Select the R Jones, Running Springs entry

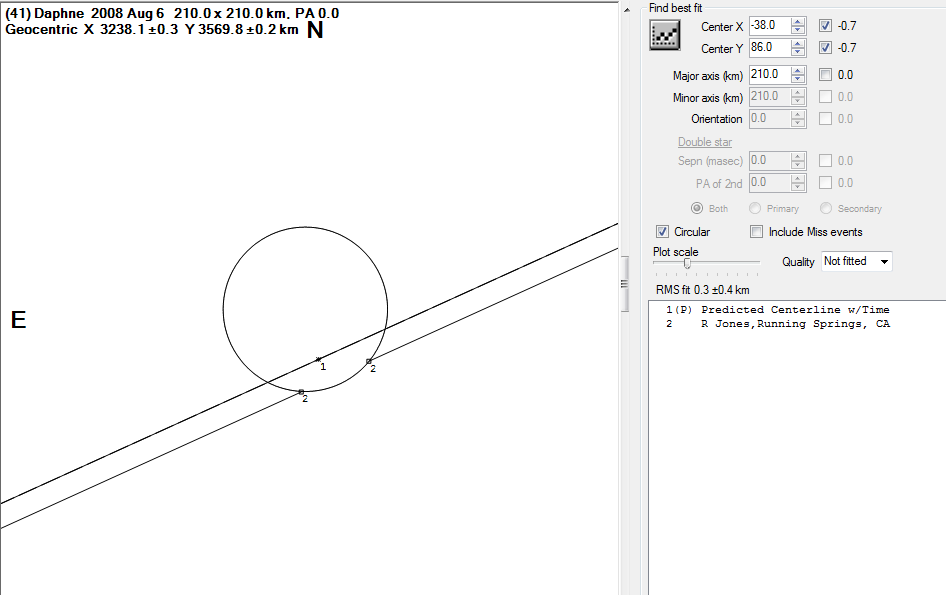[x=778, y=324]
